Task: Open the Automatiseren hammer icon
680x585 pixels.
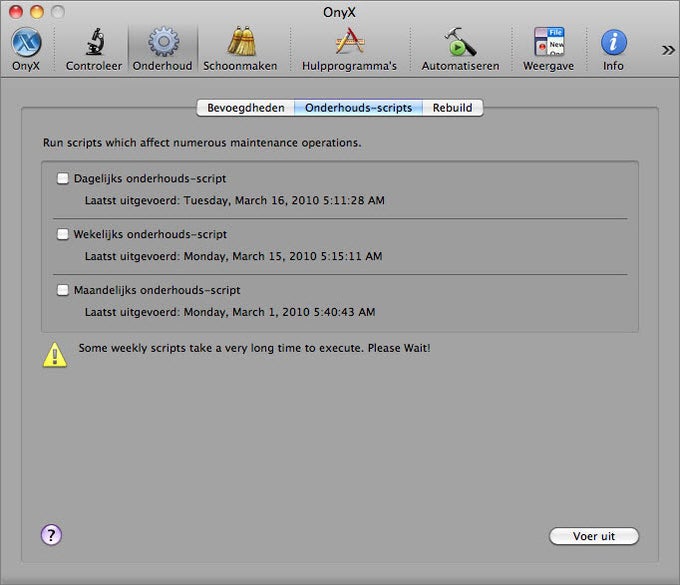Action: coord(461,42)
